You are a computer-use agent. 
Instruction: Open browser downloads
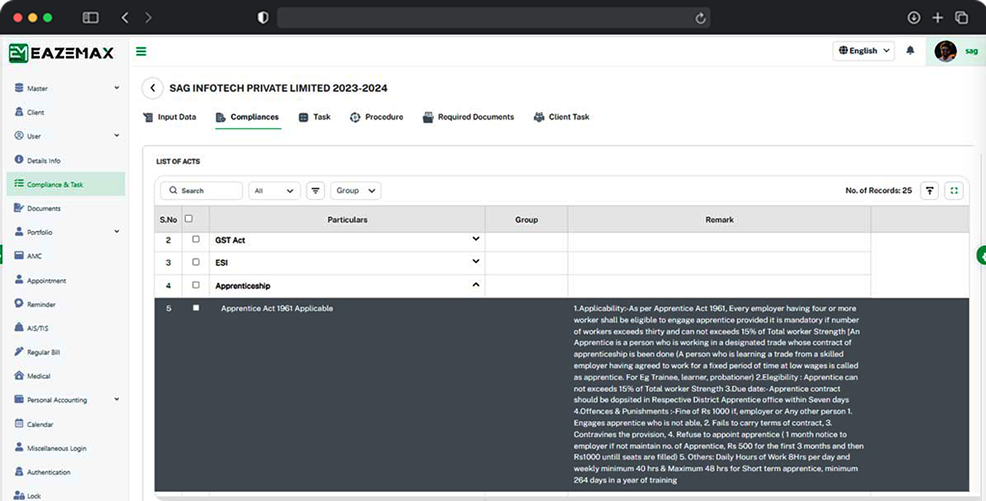click(x=914, y=18)
